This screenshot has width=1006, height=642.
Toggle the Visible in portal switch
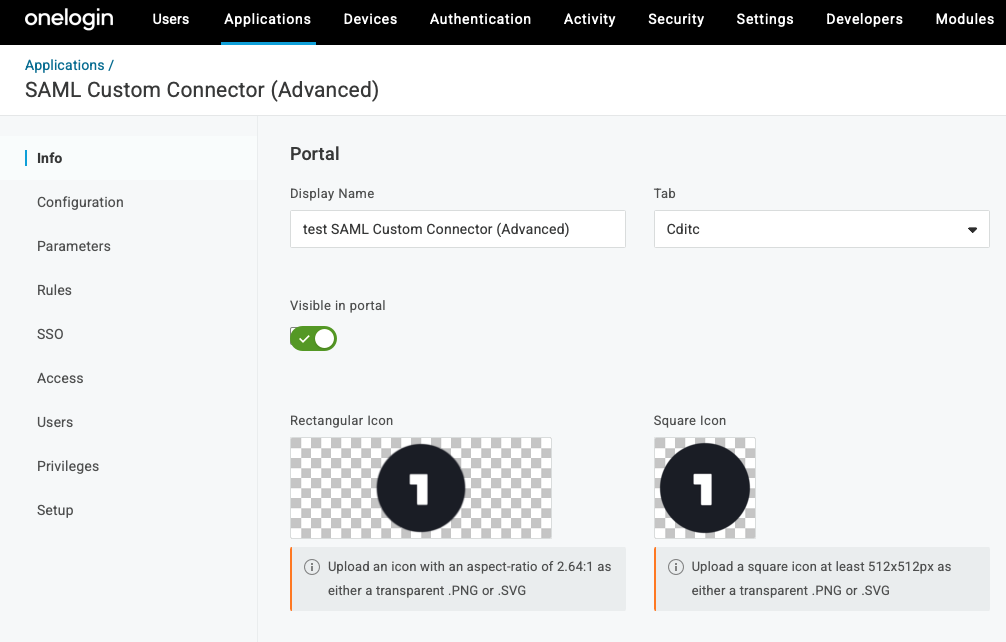314,339
